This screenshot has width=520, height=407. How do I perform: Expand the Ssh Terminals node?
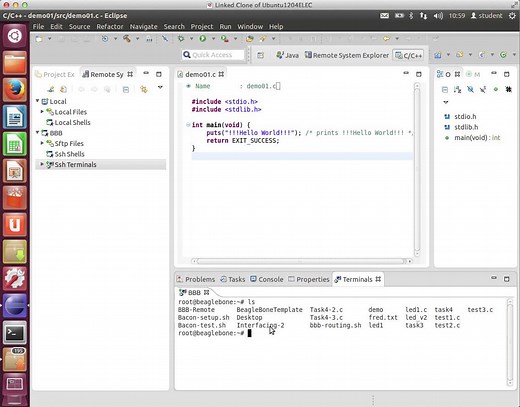pyautogui.click(x=42, y=164)
